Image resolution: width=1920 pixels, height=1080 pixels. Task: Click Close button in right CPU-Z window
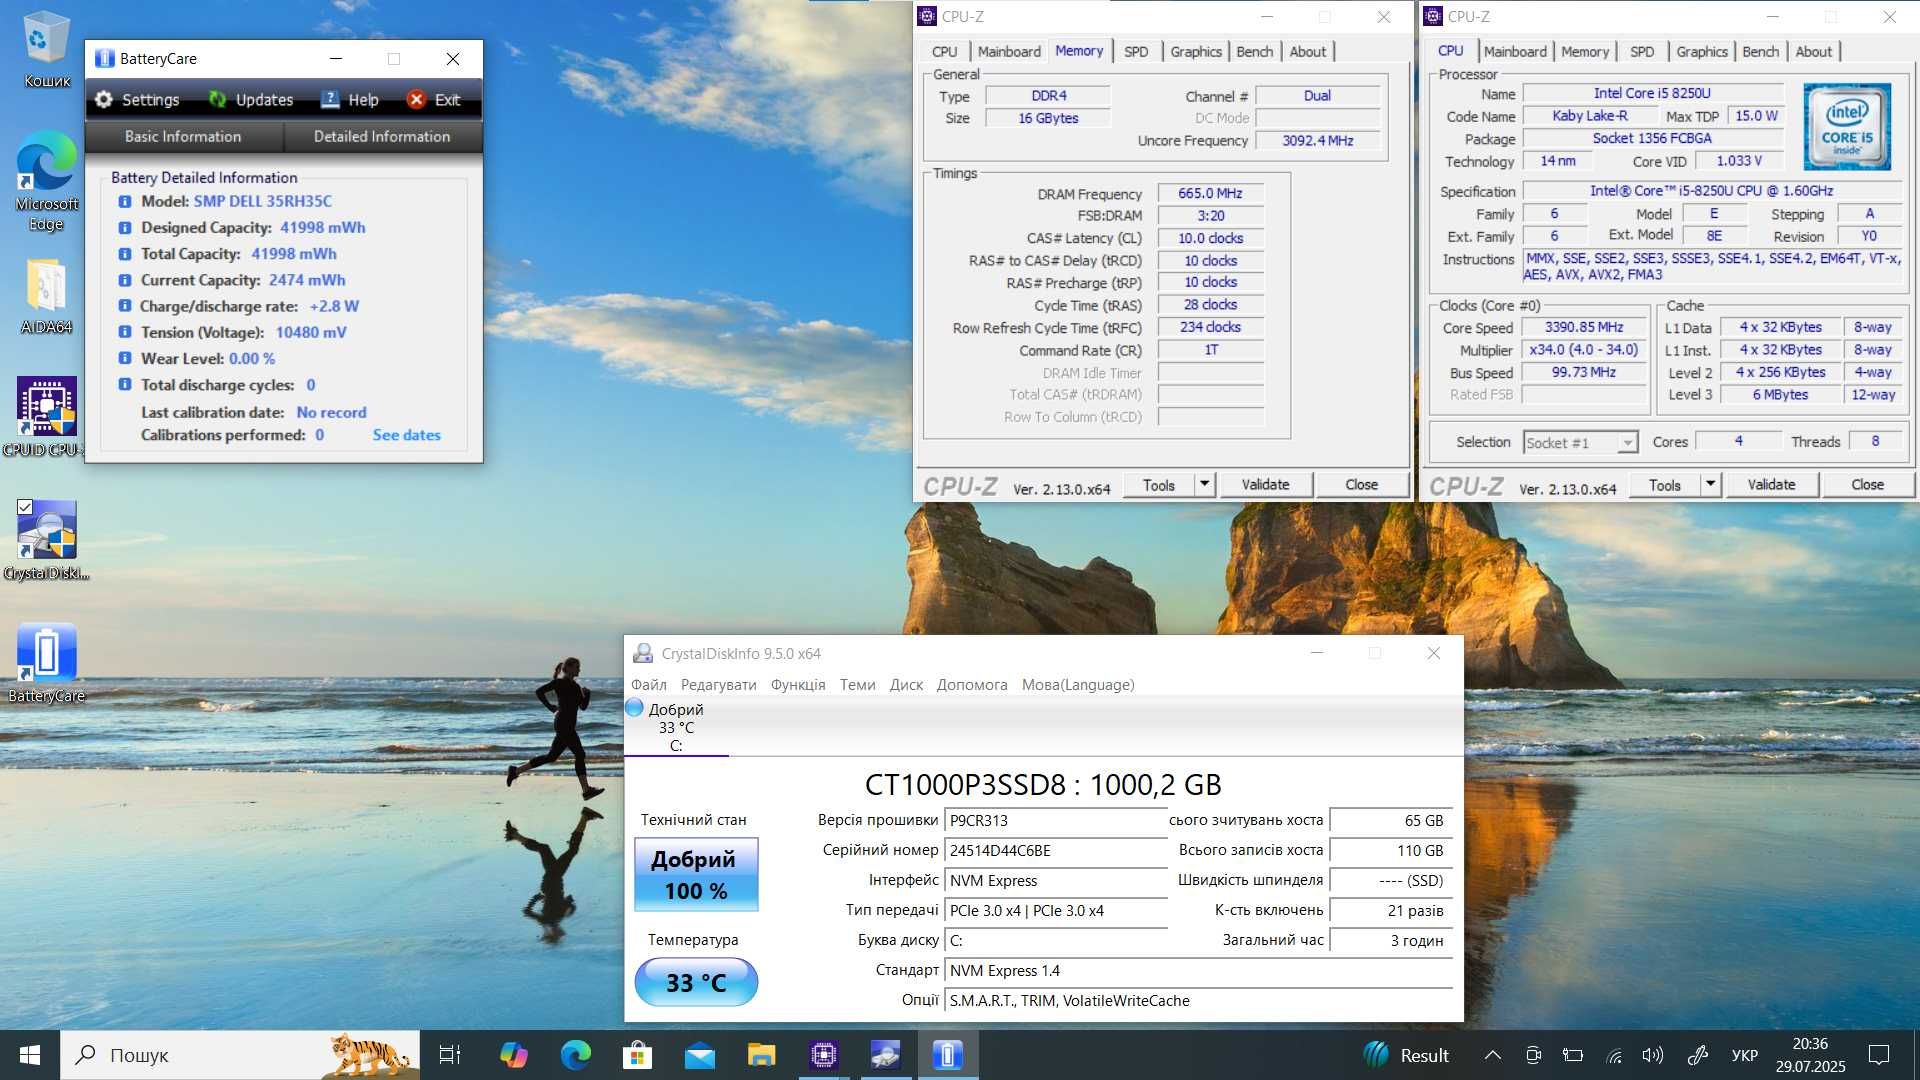click(x=1867, y=484)
